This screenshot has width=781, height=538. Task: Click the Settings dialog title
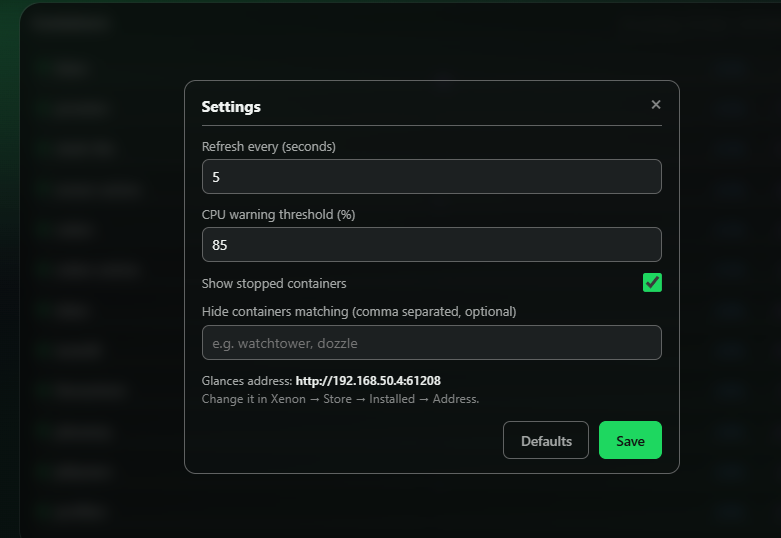point(231,107)
